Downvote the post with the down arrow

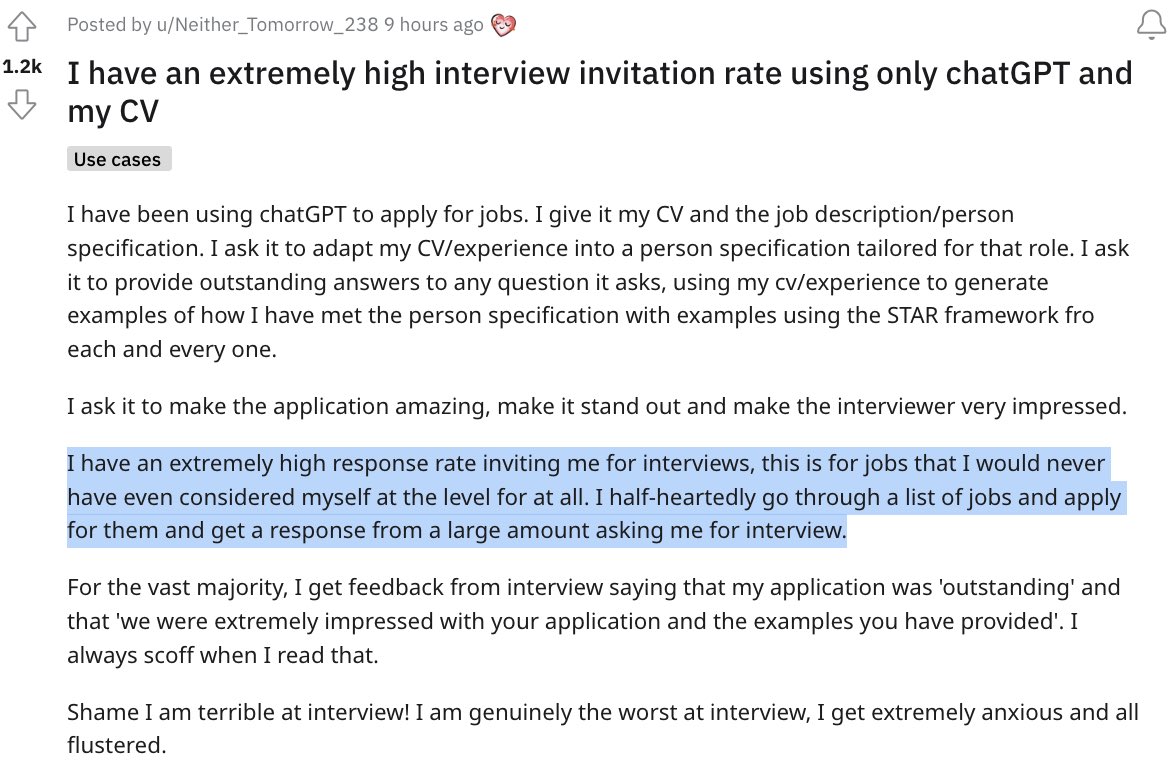point(22,104)
